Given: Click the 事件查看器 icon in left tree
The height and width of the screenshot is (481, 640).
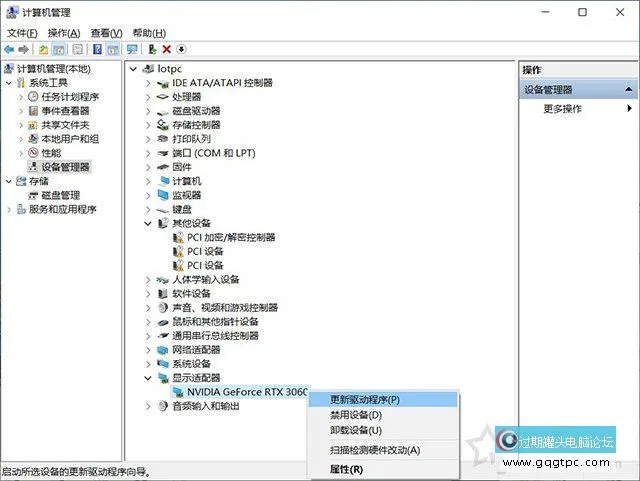Looking at the screenshot, I should [33, 111].
